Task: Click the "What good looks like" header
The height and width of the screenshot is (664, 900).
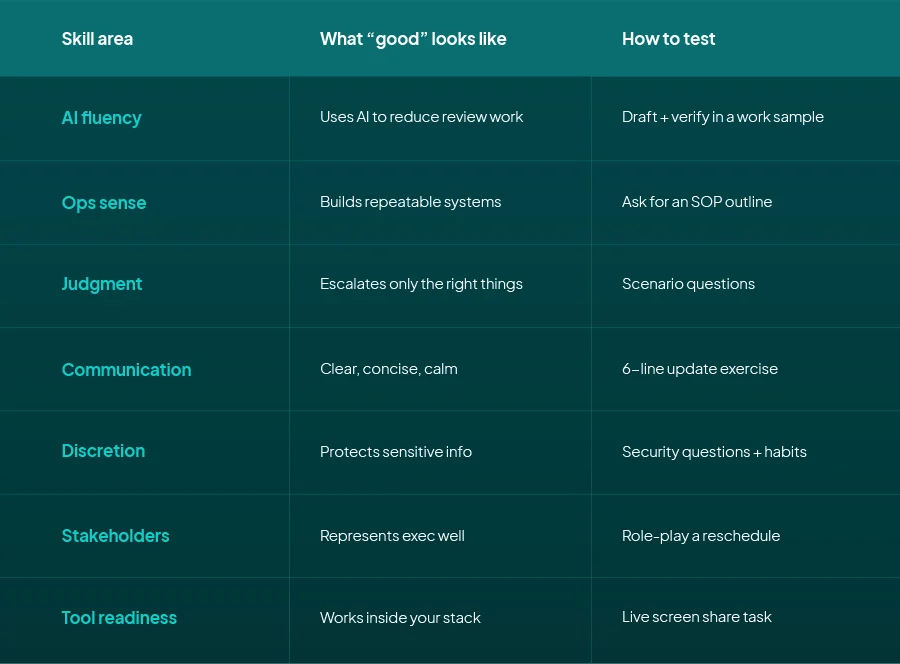Action: click(413, 39)
